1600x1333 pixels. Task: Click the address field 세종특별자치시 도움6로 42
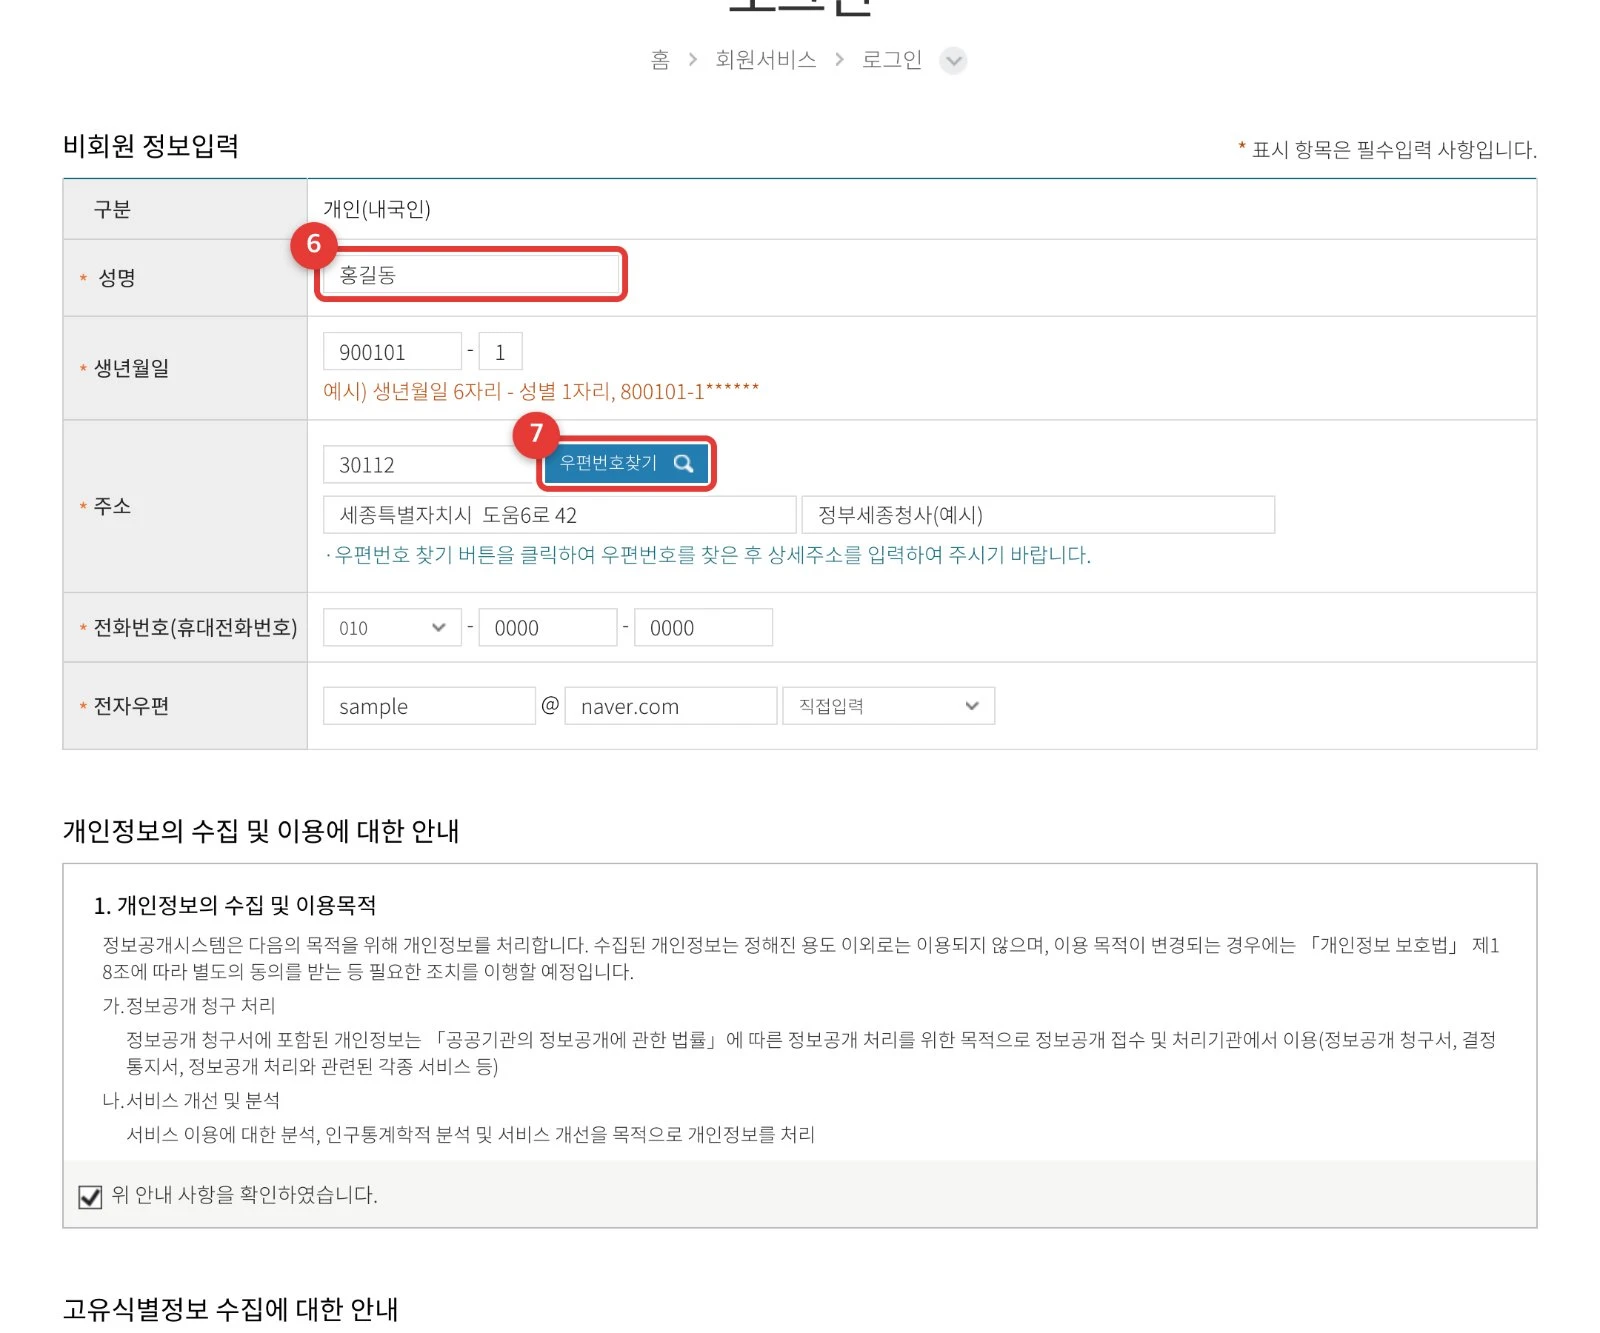(x=560, y=515)
